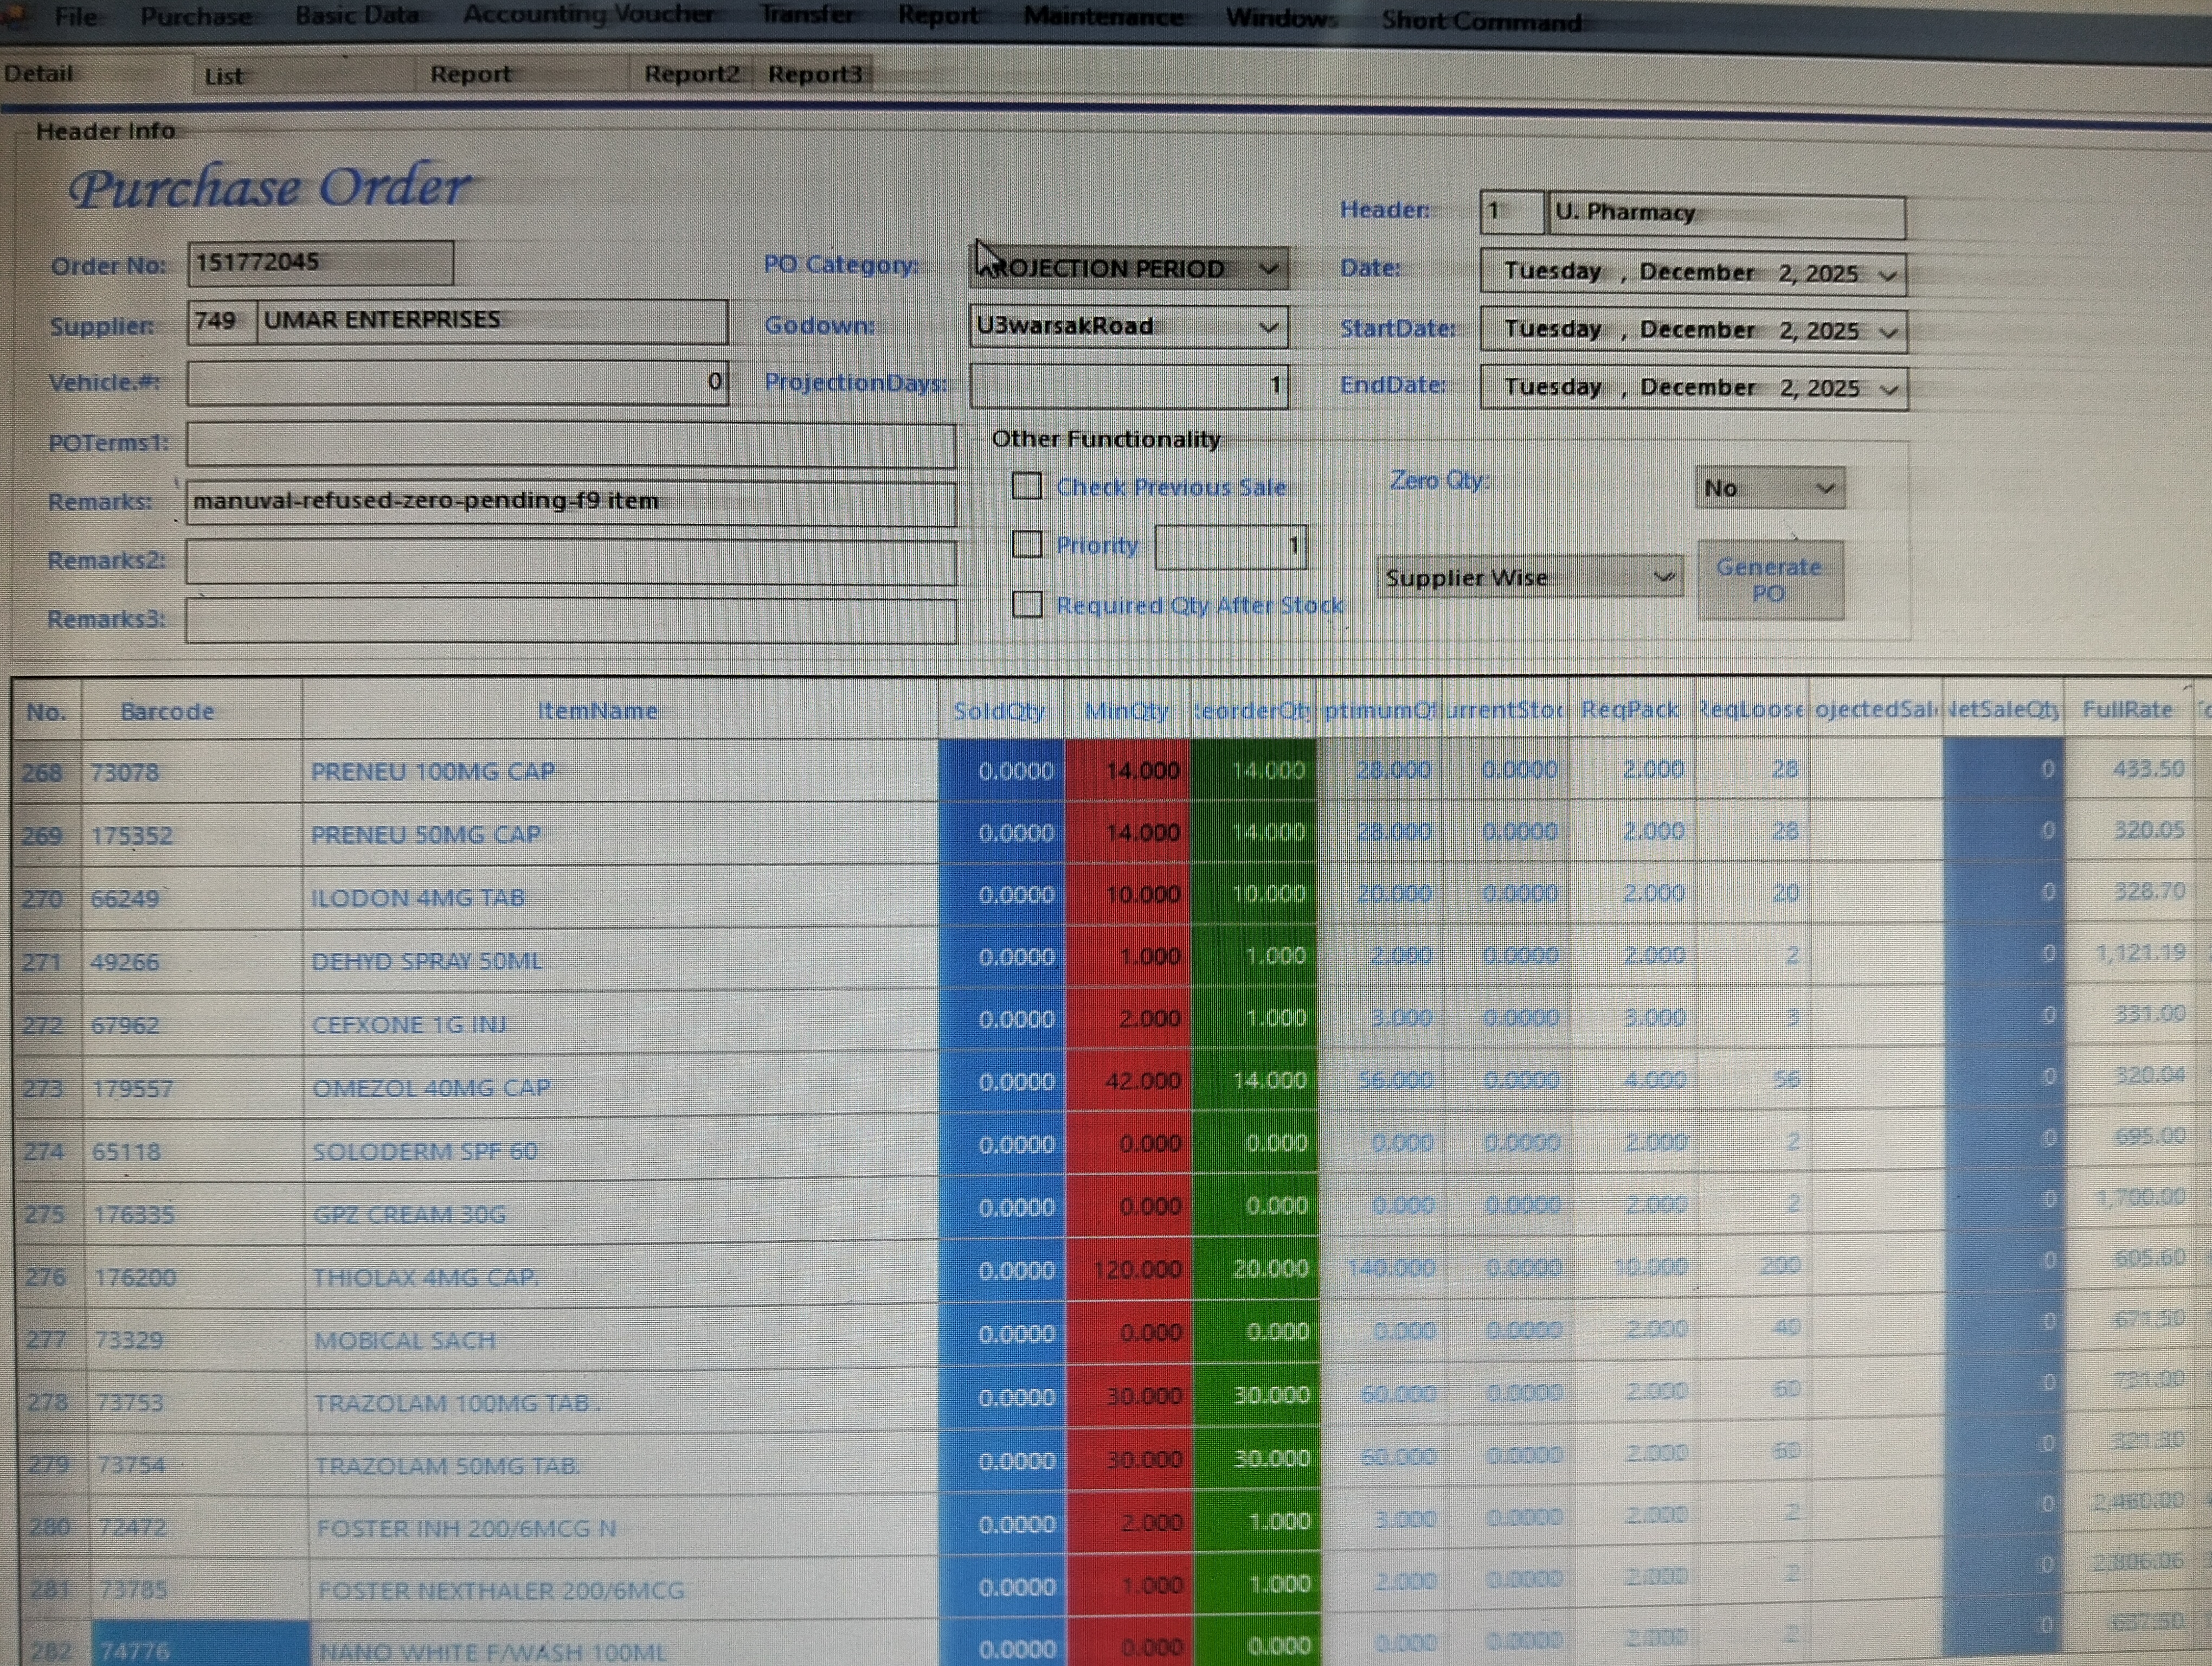
Task: Open the StartDate calendar arrow
Action: [x=1888, y=332]
